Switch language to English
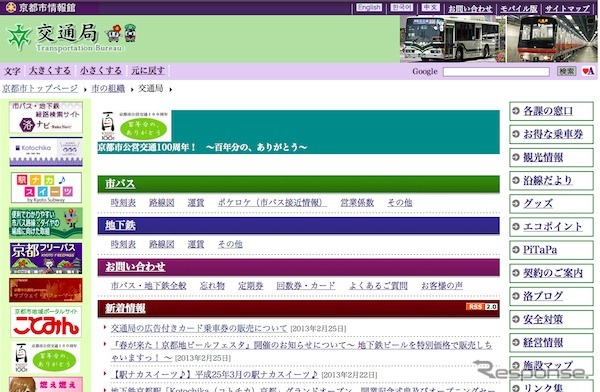This screenshot has width=600, height=392. pos(369,7)
